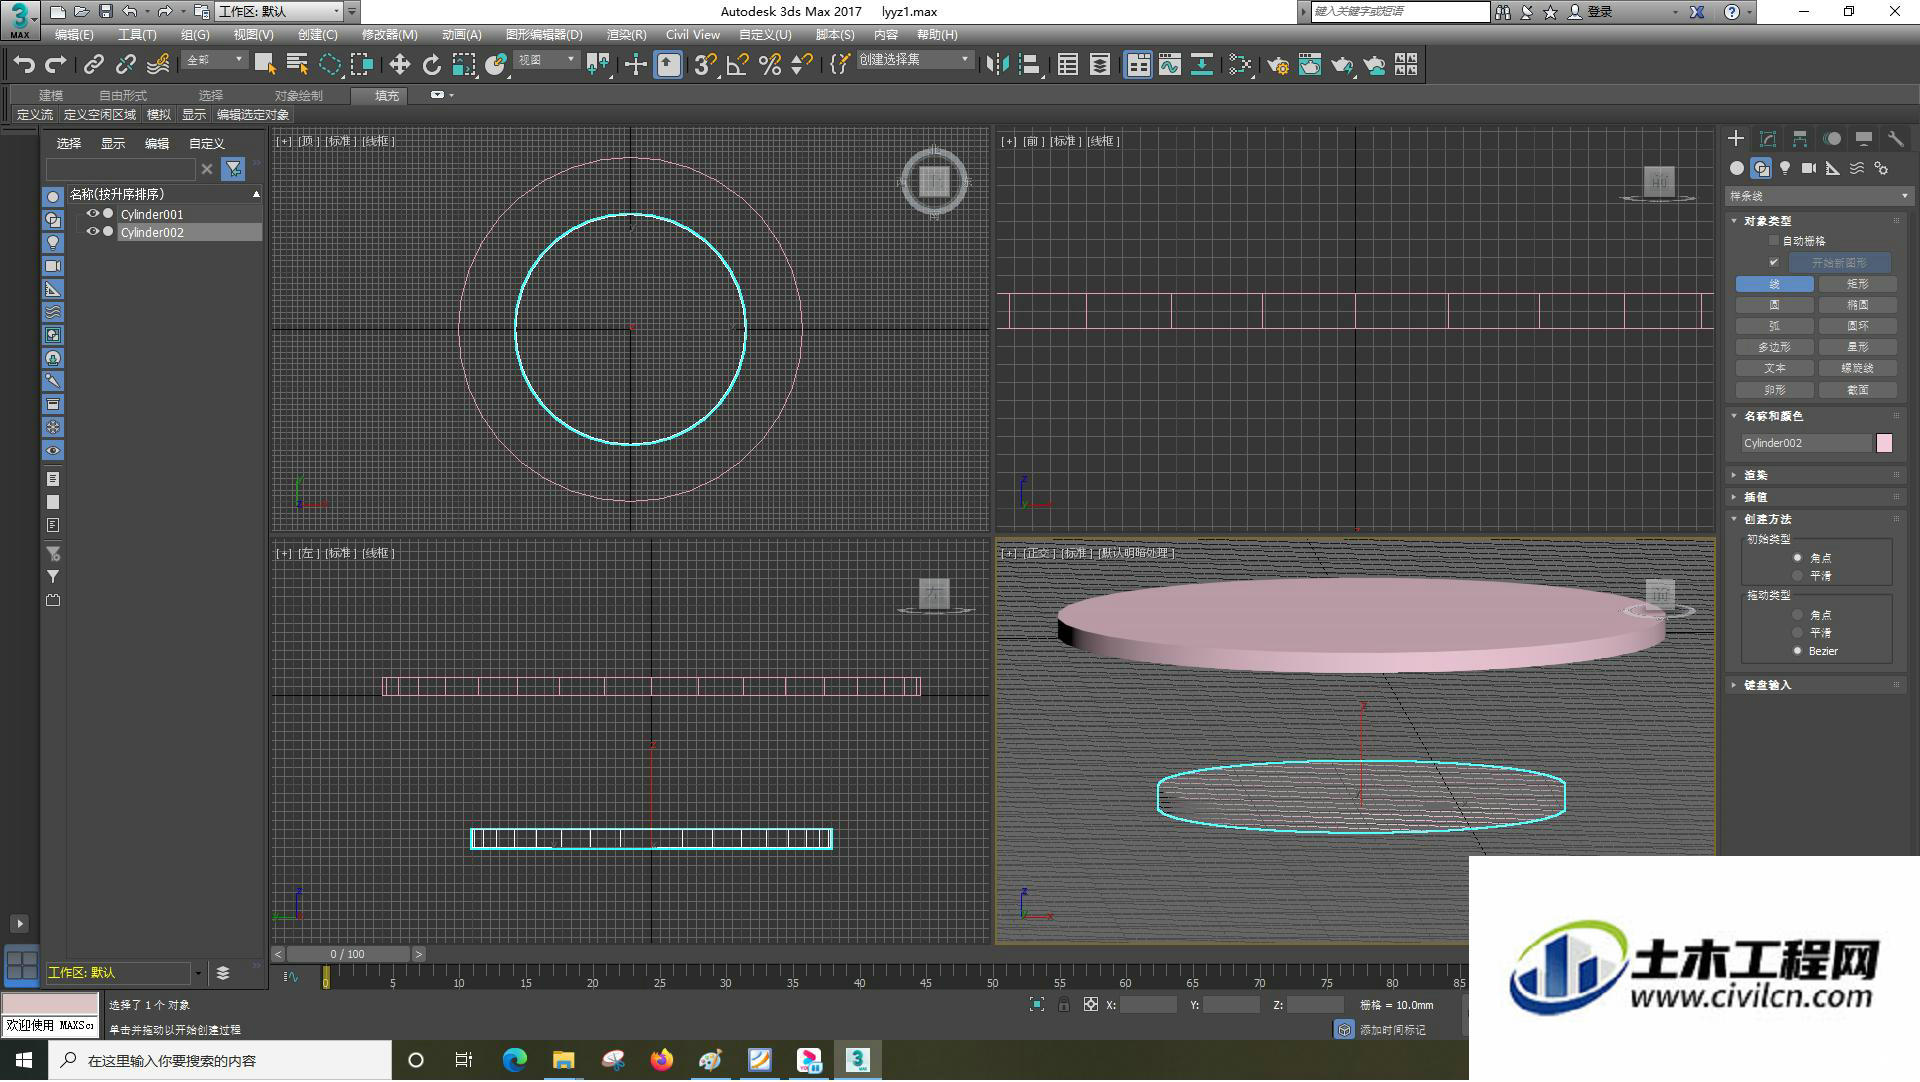Open the Civil View menu

[692, 35]
